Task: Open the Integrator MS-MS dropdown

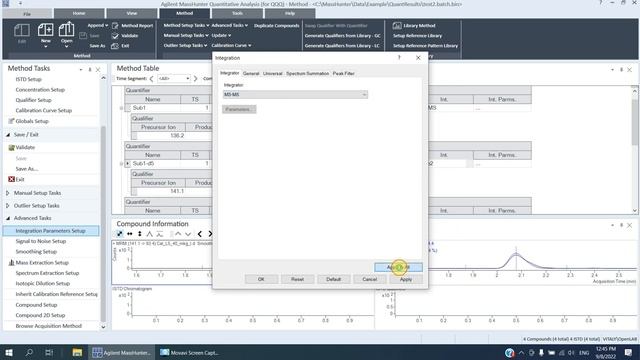Action: point(295,94)
